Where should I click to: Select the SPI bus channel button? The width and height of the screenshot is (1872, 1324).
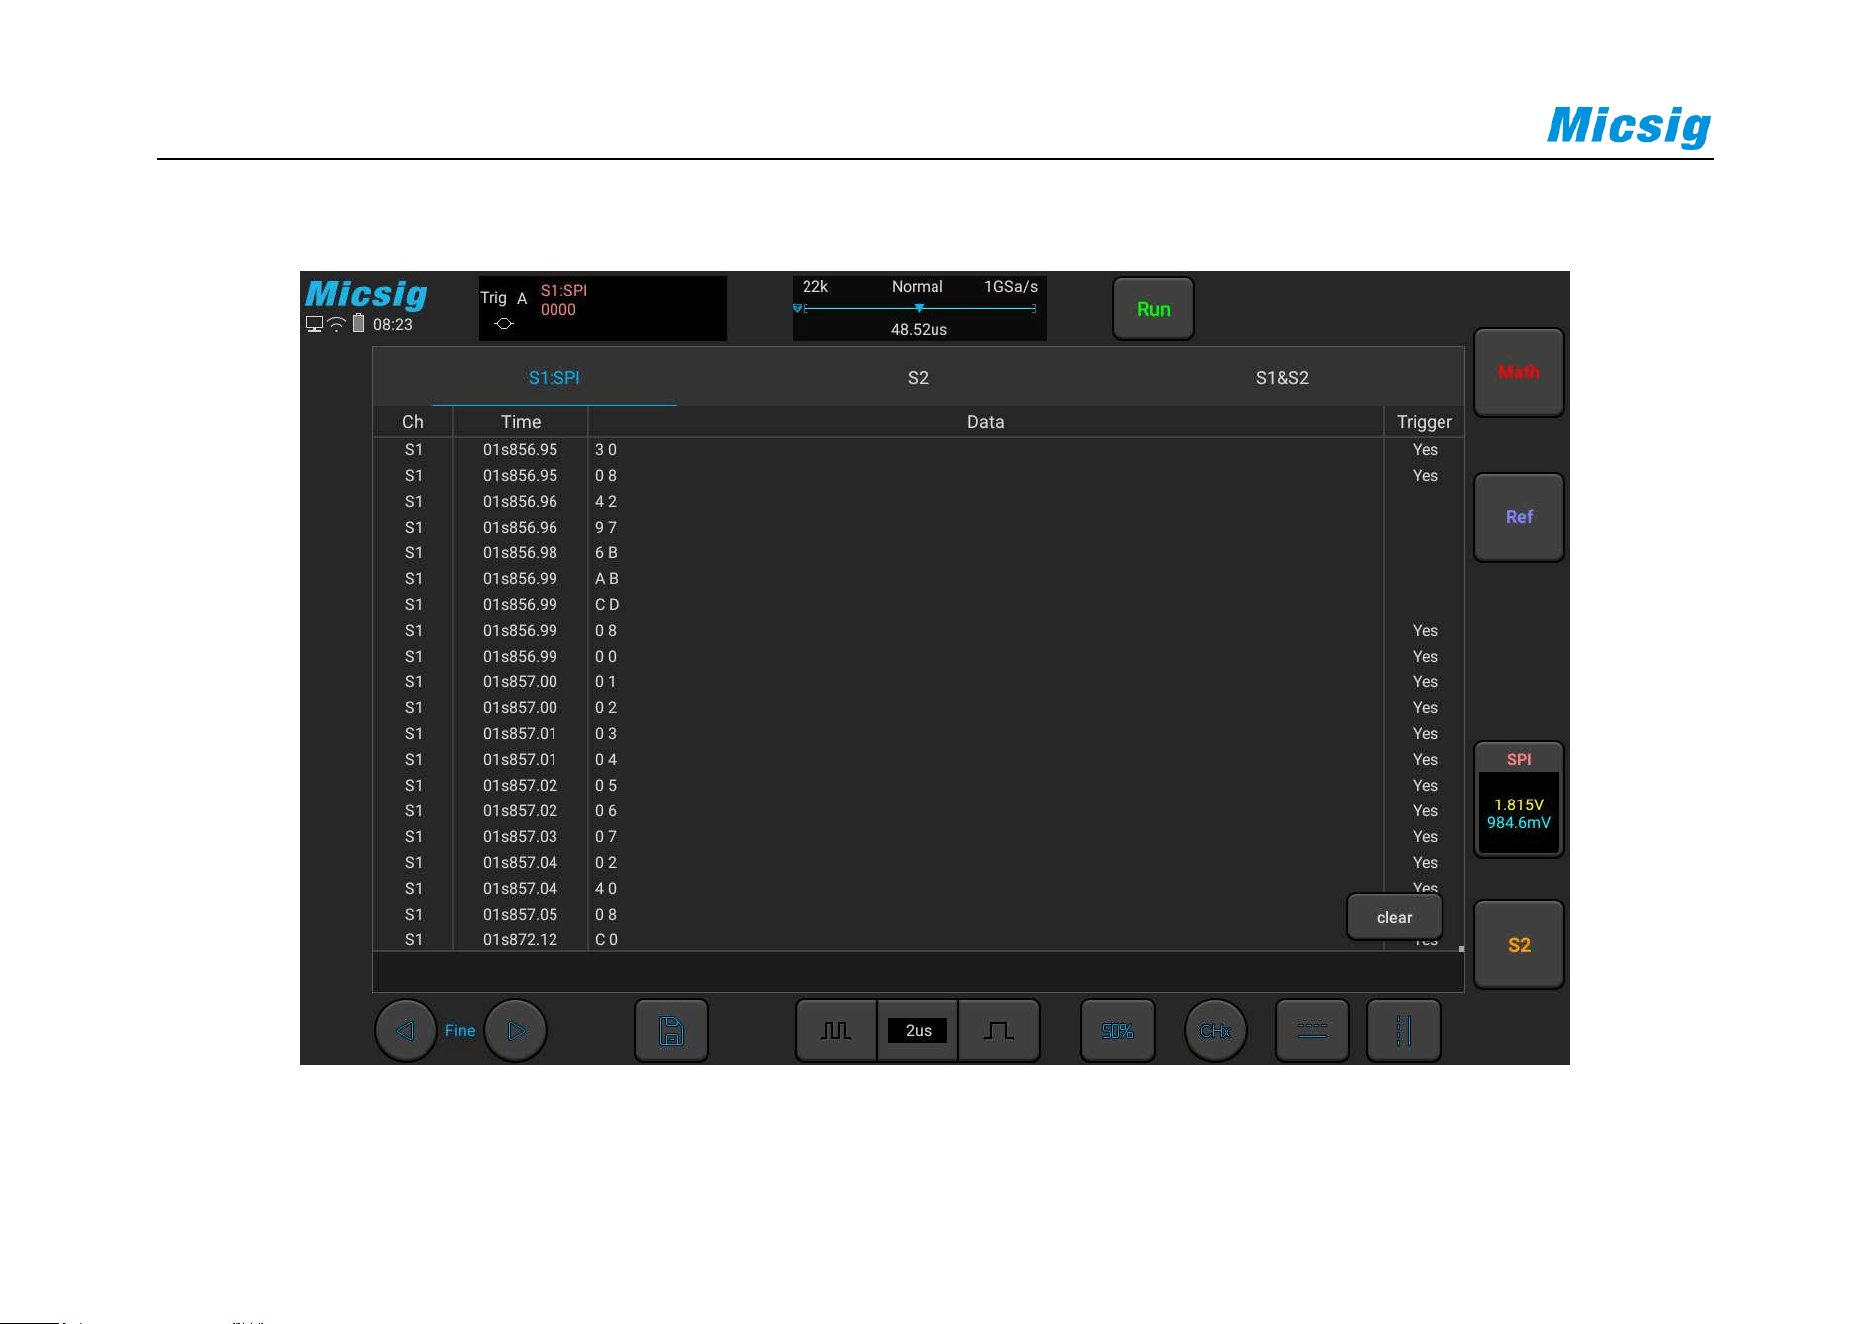click(1518, 799)
